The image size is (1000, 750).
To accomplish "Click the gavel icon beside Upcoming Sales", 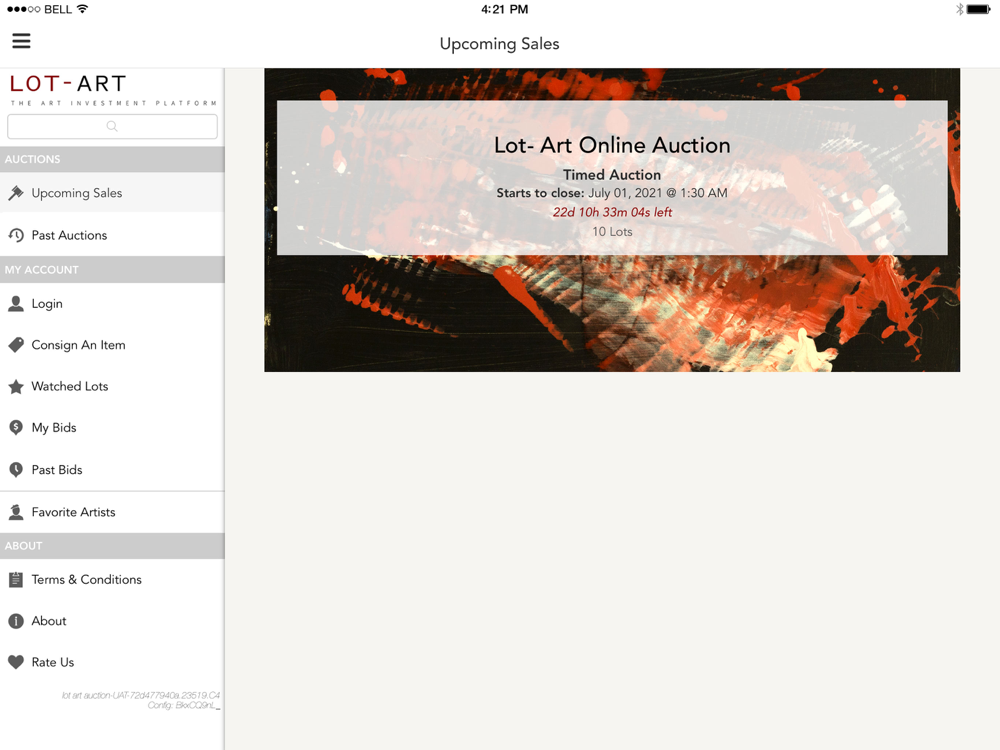I will pos(16,193).
